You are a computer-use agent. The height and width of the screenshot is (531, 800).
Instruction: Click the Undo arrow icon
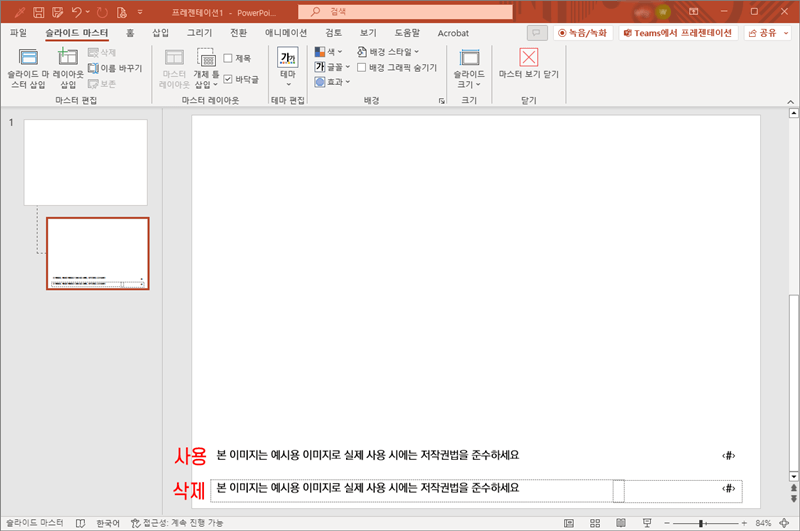(77, 12)
